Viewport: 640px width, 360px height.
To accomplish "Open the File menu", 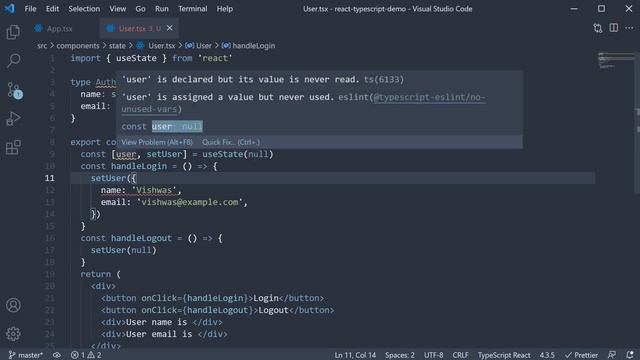I will [30, 9].
